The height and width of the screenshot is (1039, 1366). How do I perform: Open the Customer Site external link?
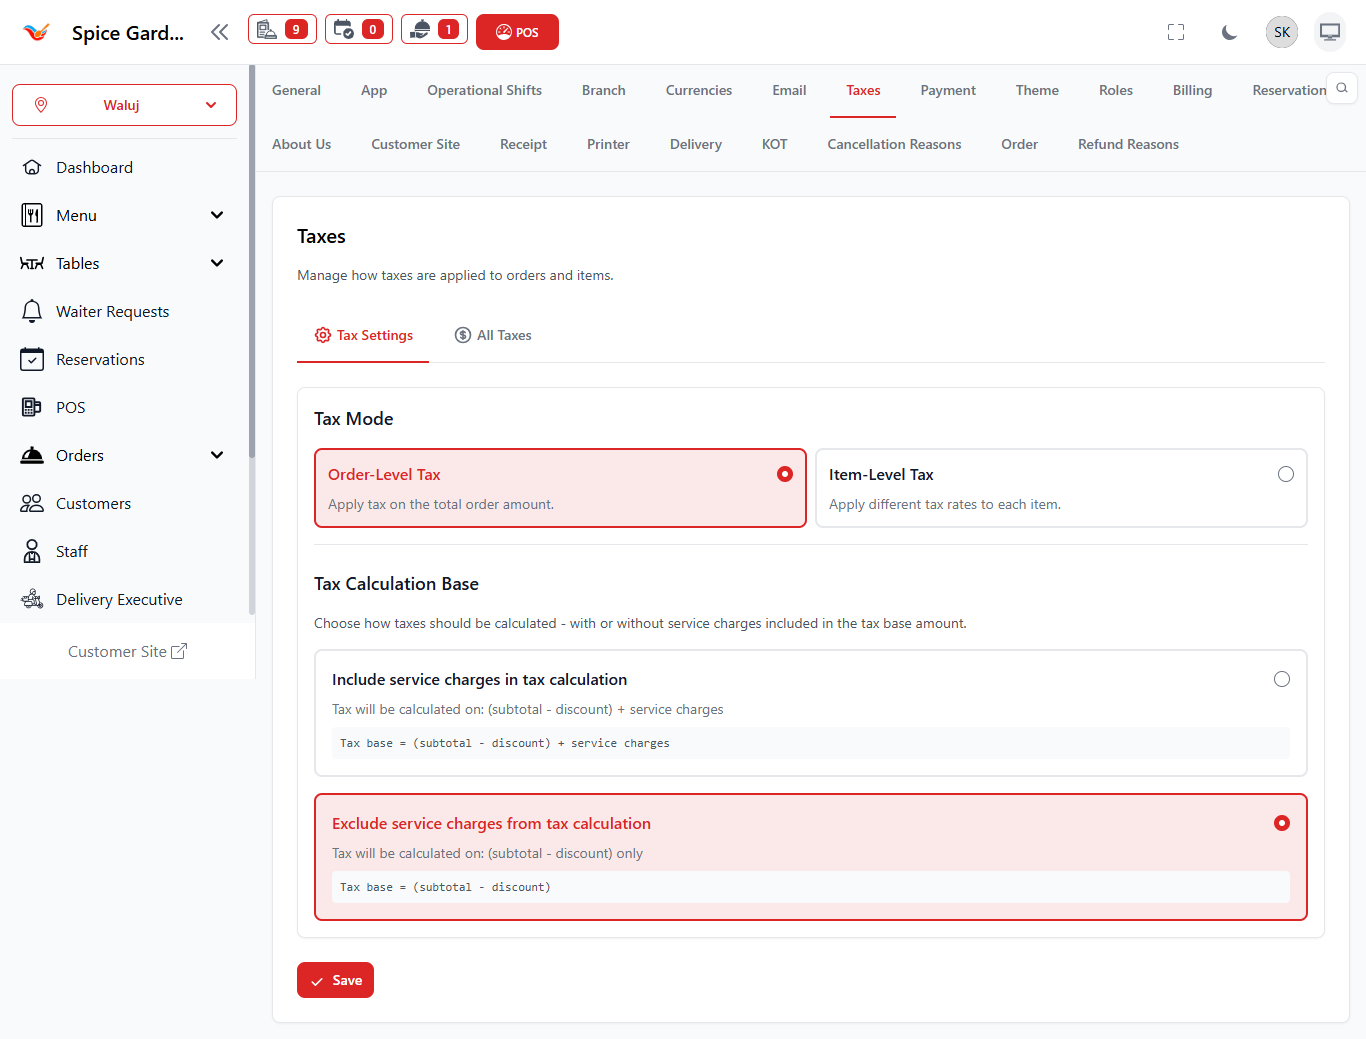click(127, 652)
